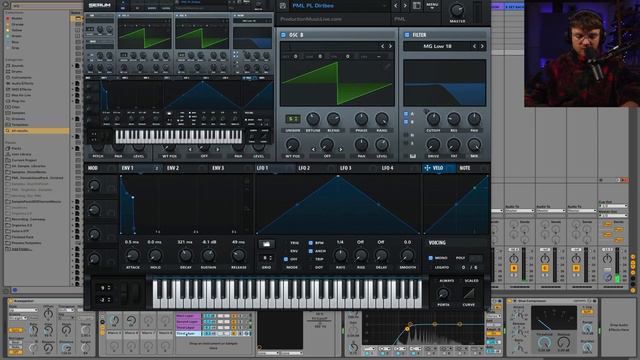640x360 pixels.
Task: Click the filter MIX knob
Action: coord(474,145)
